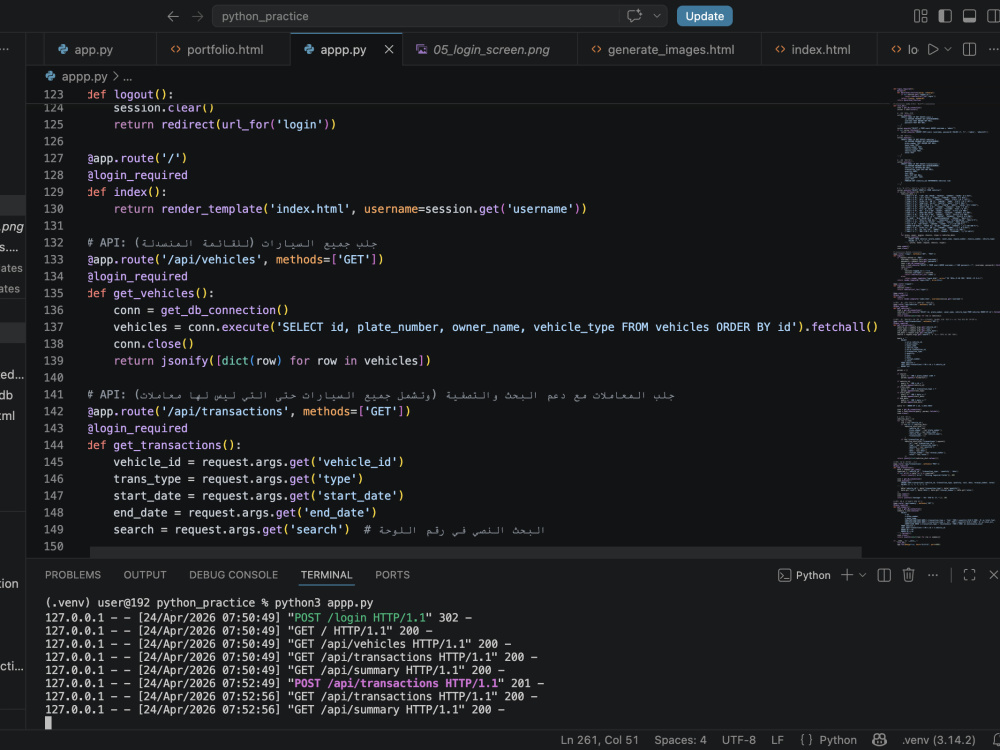Viewport: 1000px width, 750px height.
Task: Close the terminal panel
Action: 994,575
